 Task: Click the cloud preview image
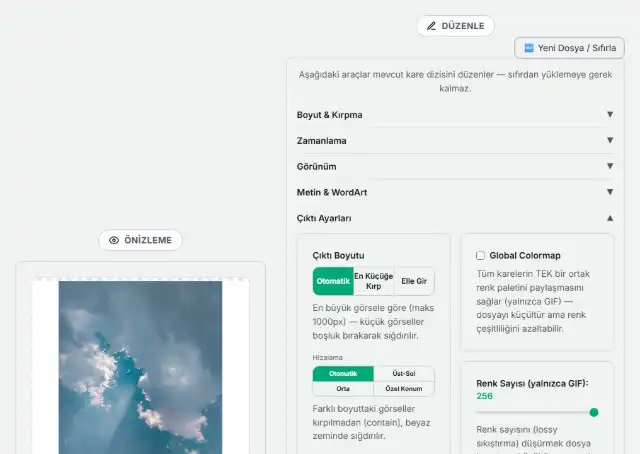click(x=140, y=367)
